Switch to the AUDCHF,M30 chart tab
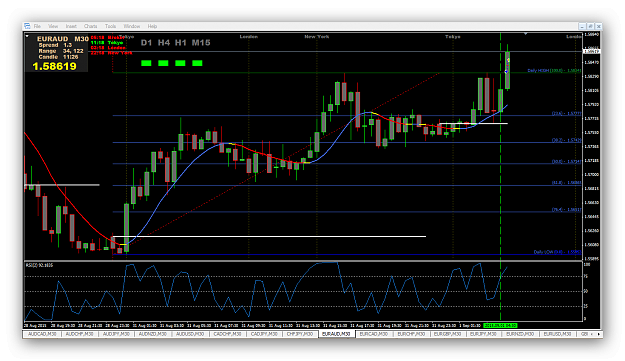The width and height of the screenshot is (625, 361). click(x=79, y=334)
